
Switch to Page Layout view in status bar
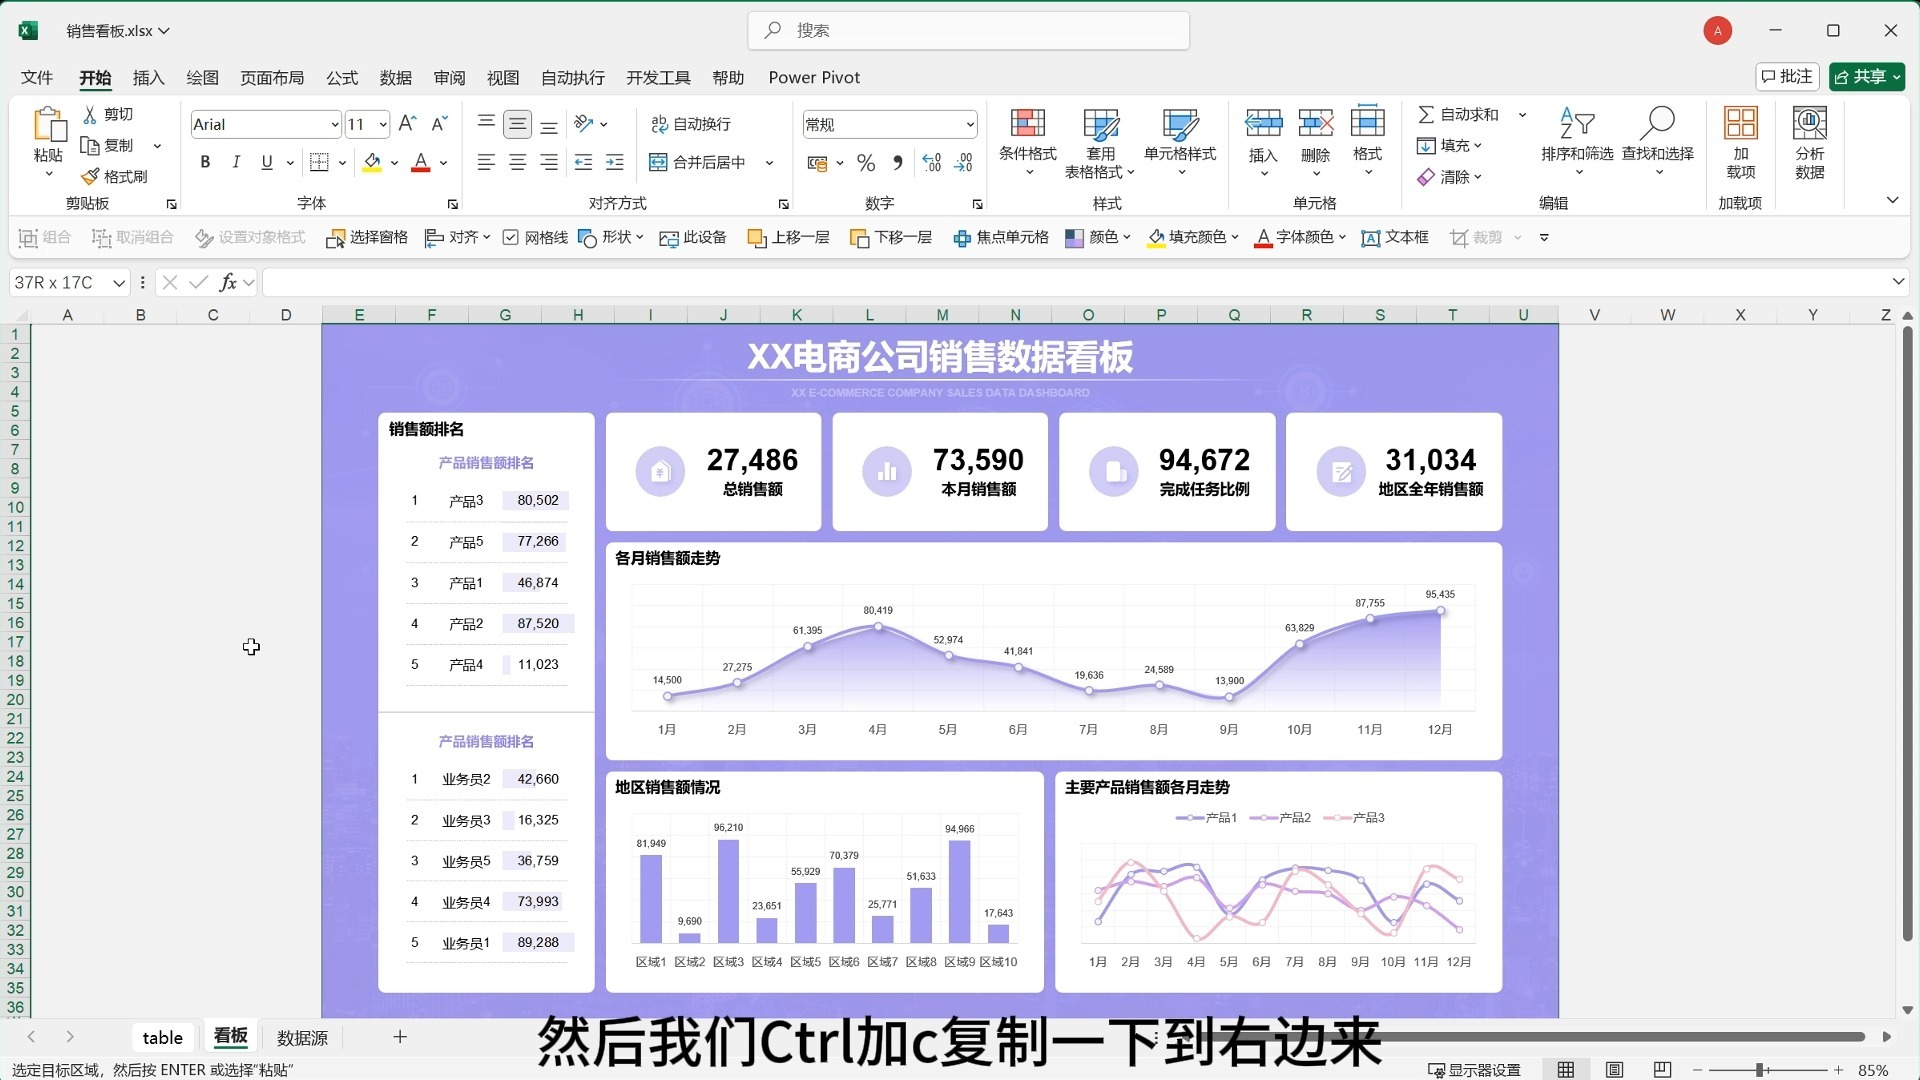coord(1614,1070)
